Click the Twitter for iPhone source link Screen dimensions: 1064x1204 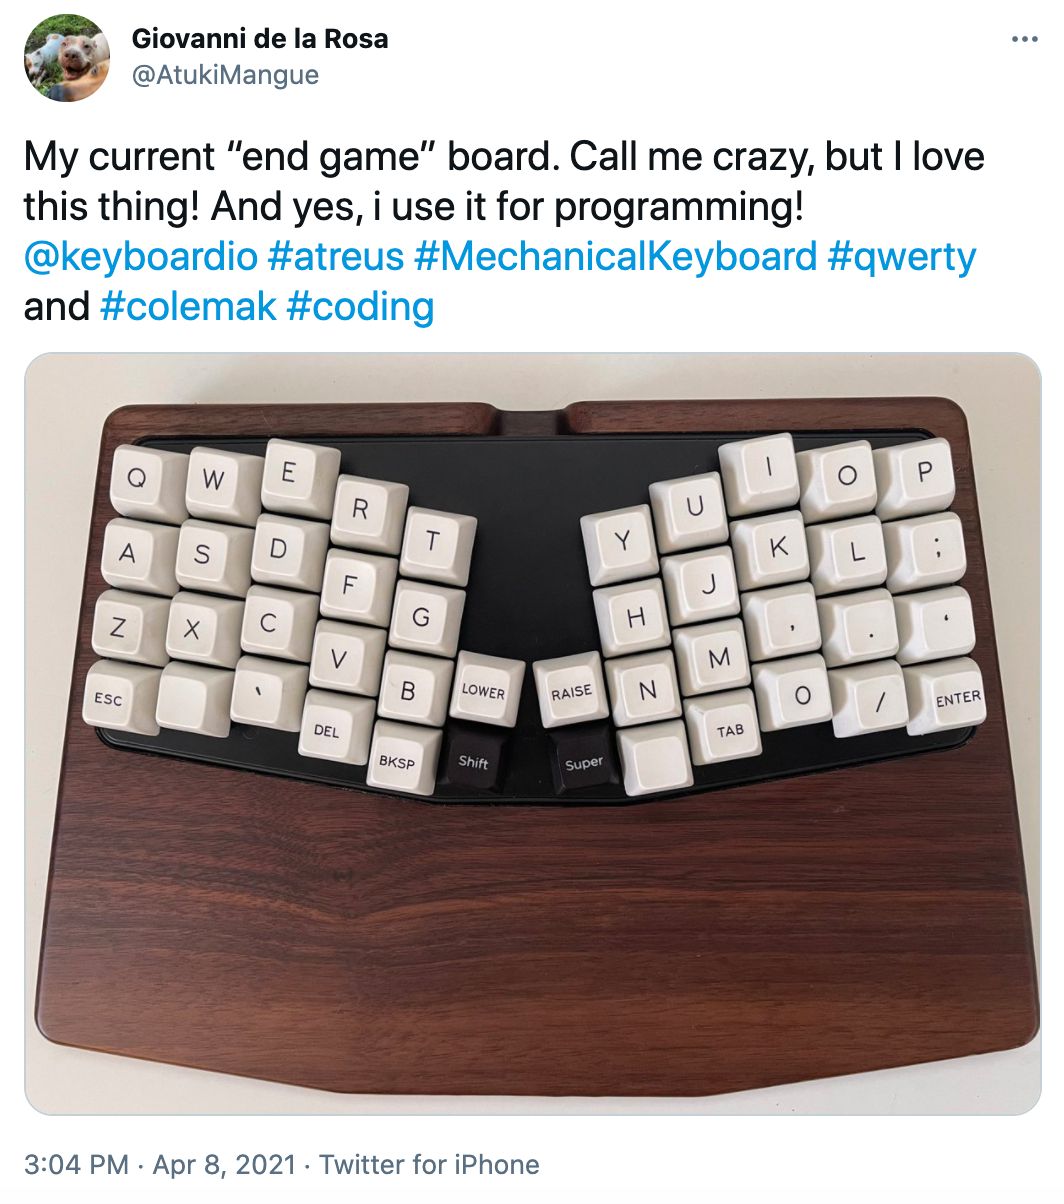click(430, 1164)
